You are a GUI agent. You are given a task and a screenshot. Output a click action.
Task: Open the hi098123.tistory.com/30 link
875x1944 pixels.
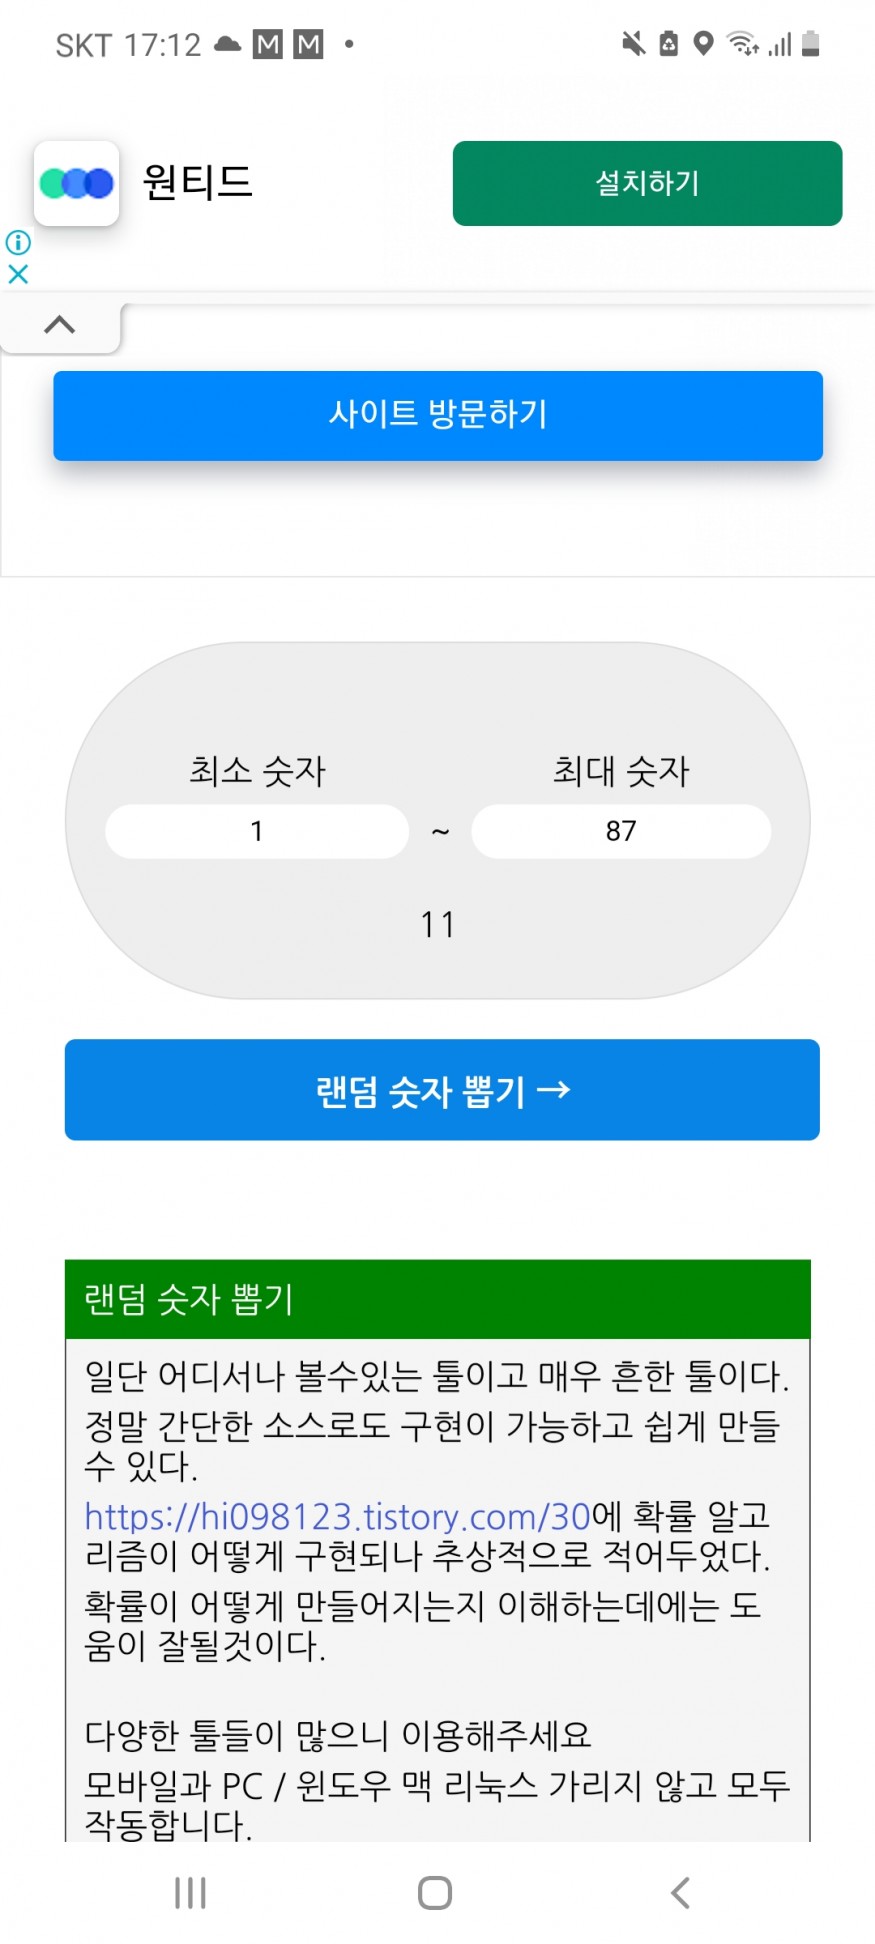coord(338,1517)
